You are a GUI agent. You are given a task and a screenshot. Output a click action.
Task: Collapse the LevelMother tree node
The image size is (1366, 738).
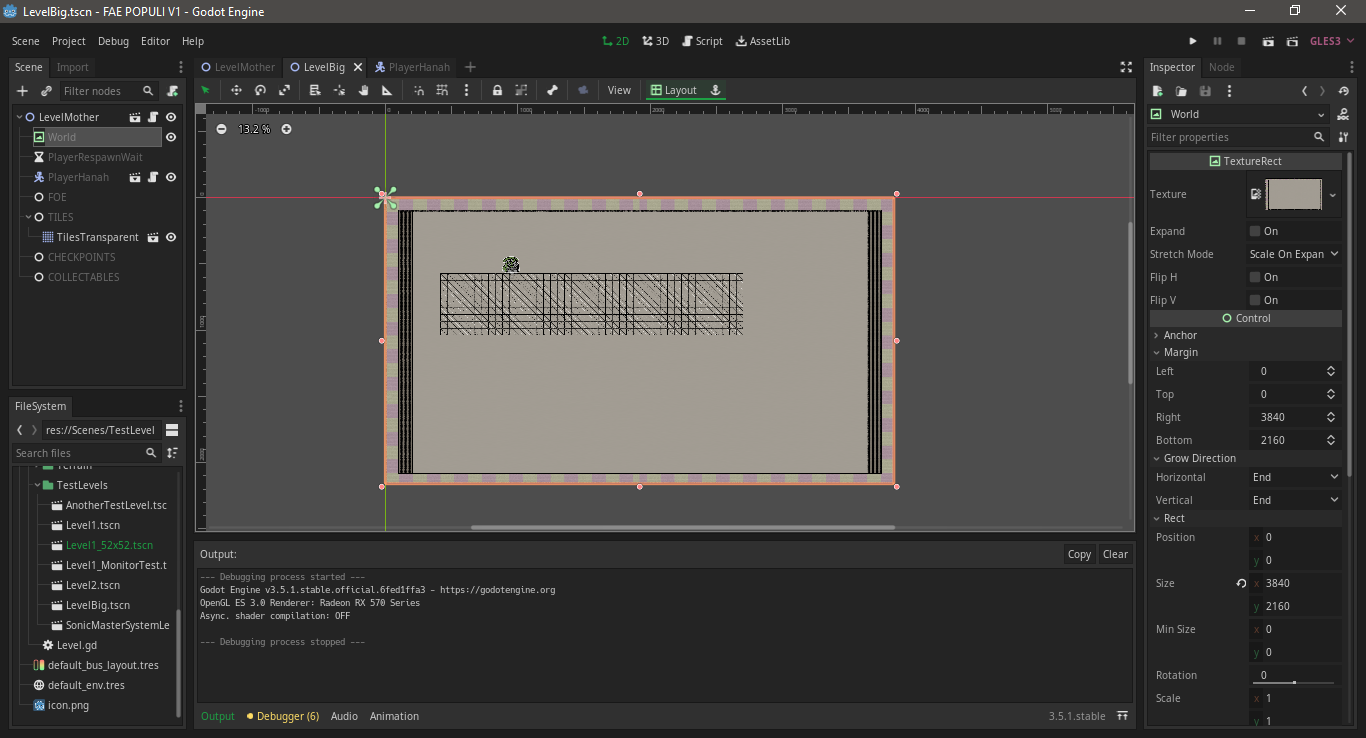18,117
